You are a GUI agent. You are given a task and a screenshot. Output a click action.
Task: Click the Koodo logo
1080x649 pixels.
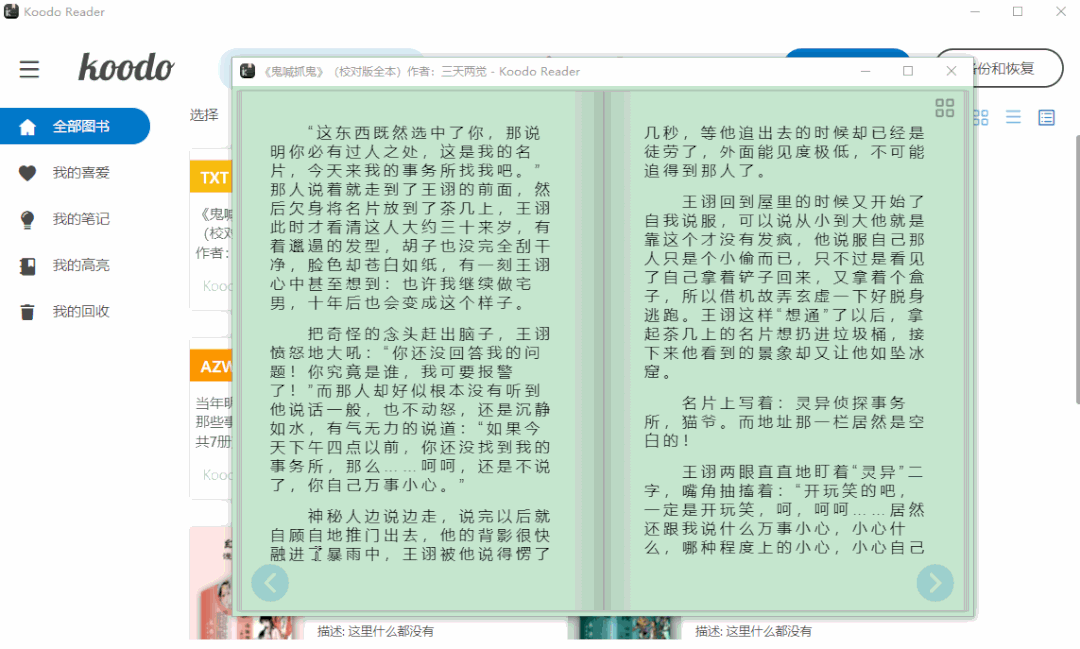[x=127, y=68]
